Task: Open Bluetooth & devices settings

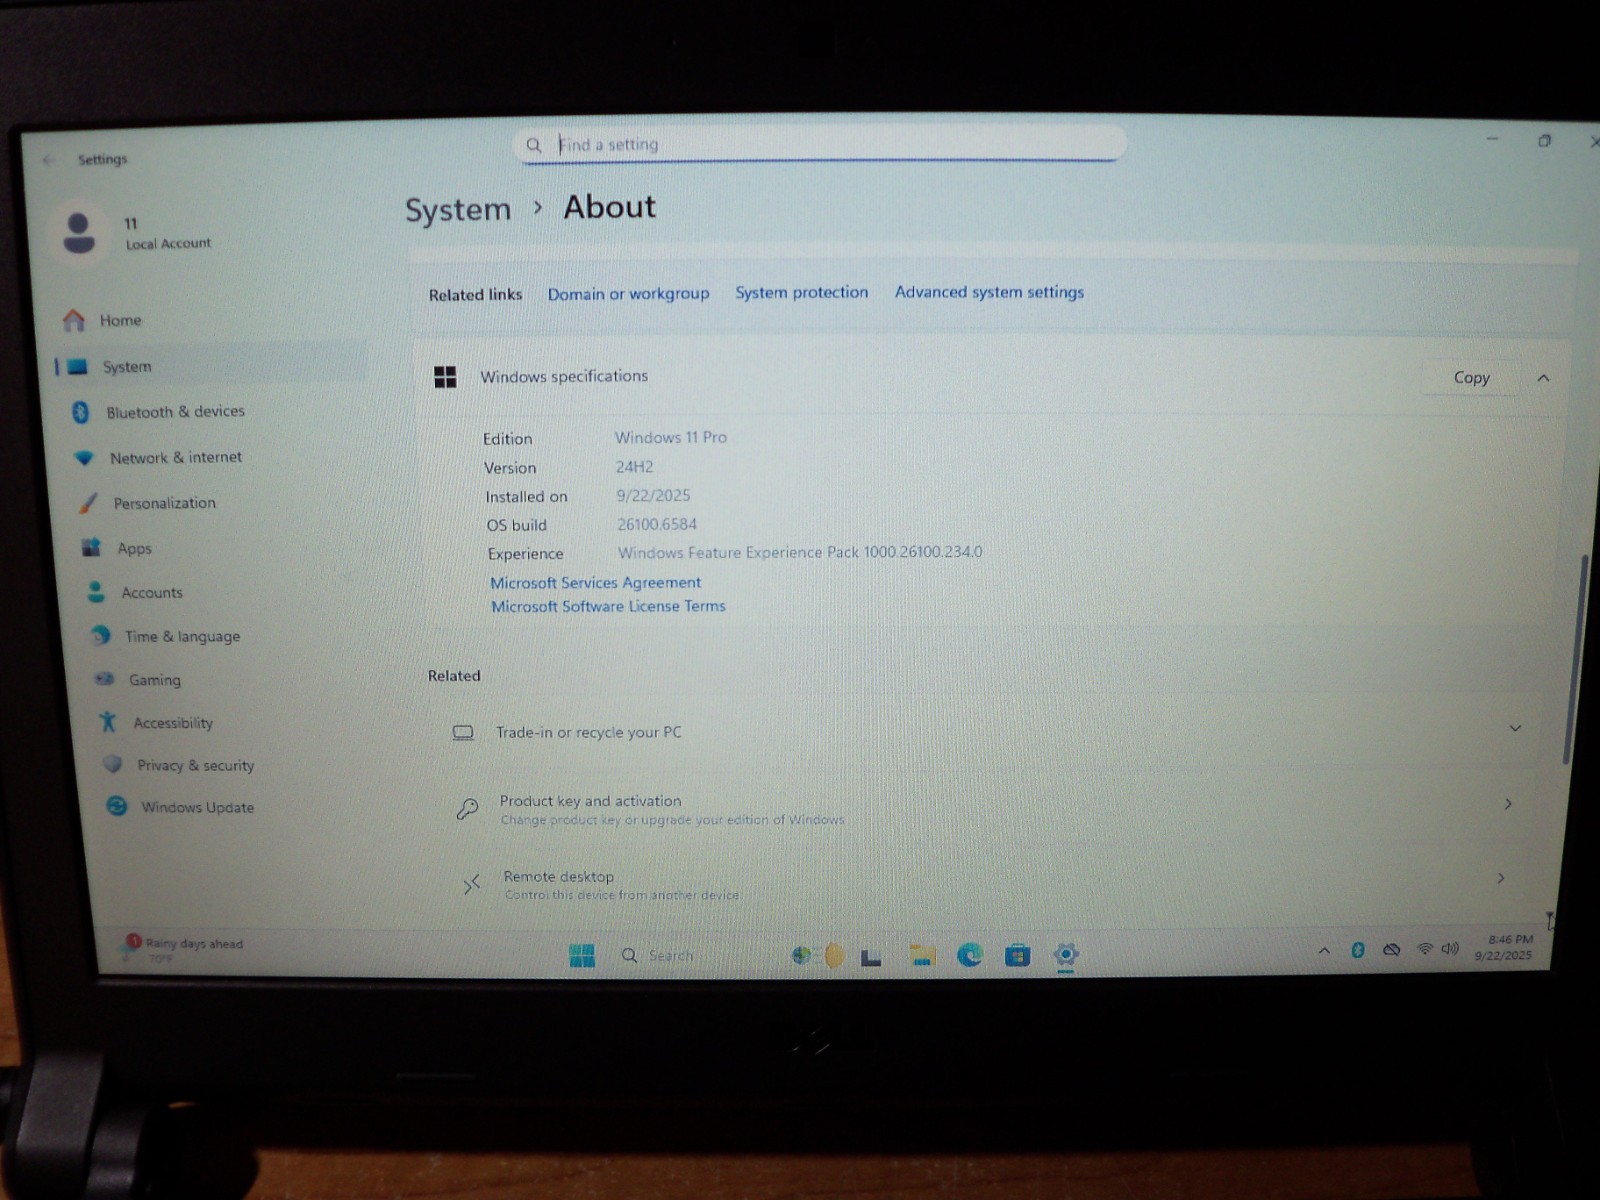Action: (x=175, y=412)
